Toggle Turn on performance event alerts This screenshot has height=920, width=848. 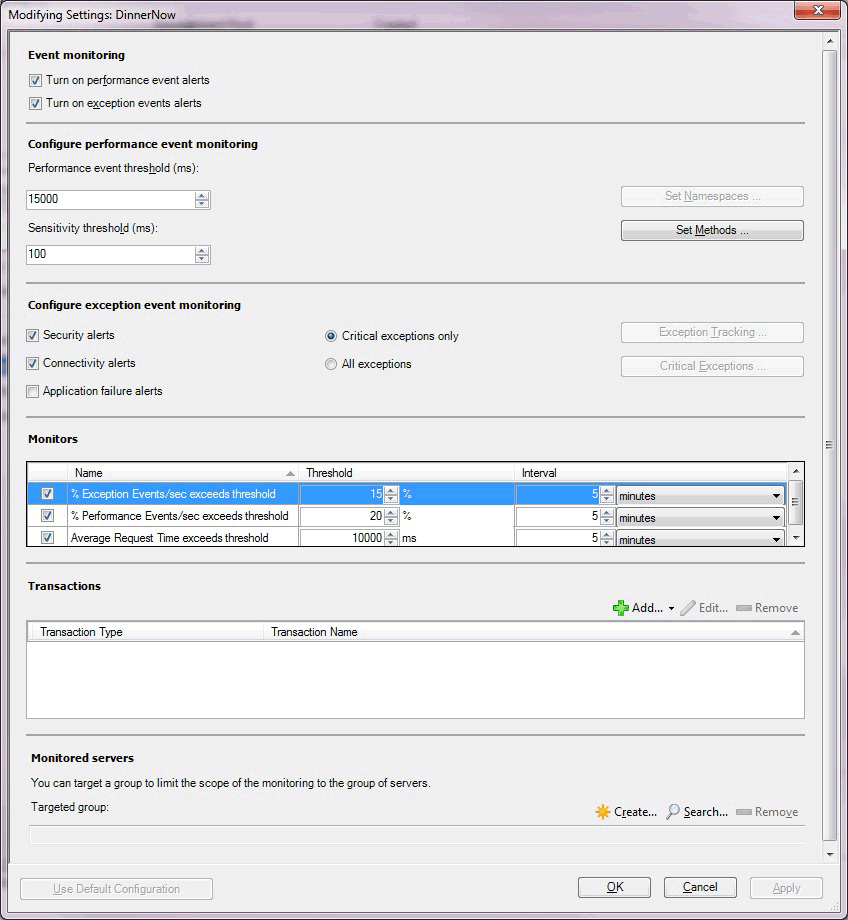click(35, 80)
